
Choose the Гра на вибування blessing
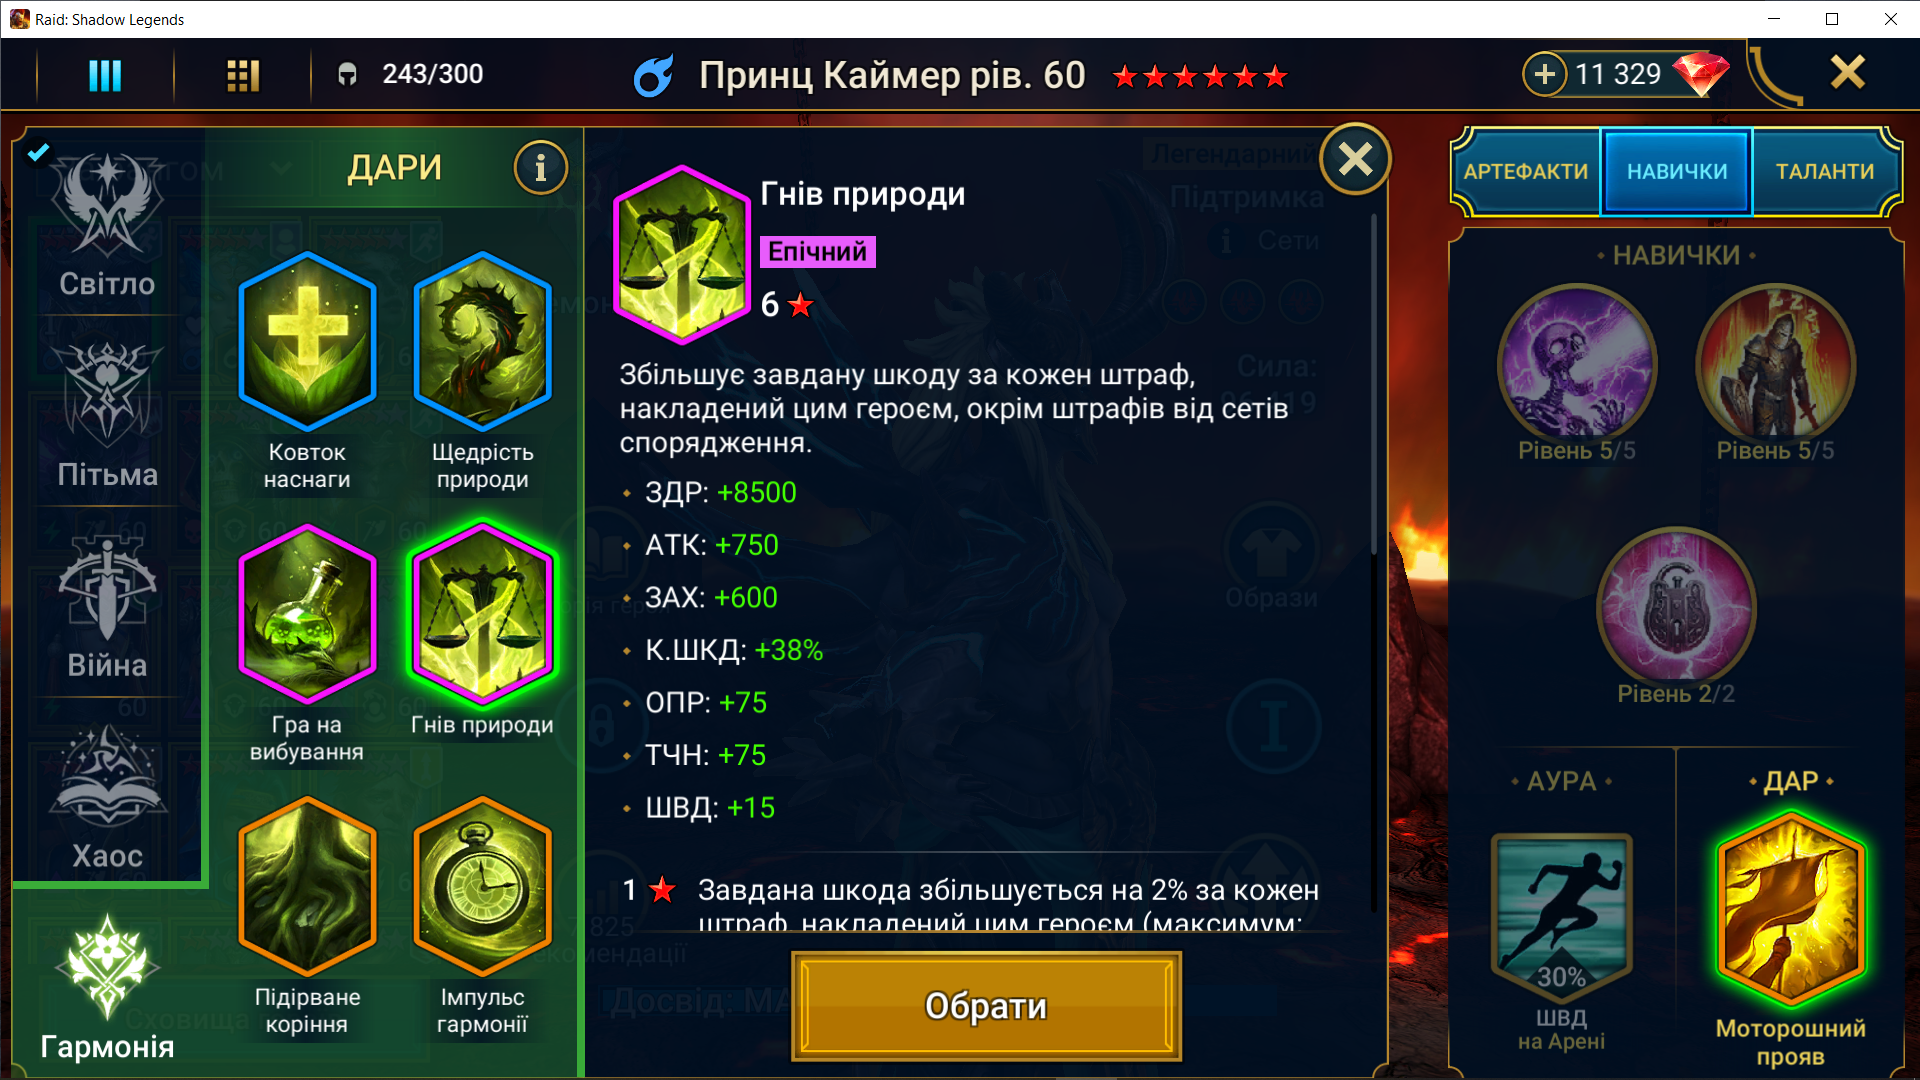point(307,613)
